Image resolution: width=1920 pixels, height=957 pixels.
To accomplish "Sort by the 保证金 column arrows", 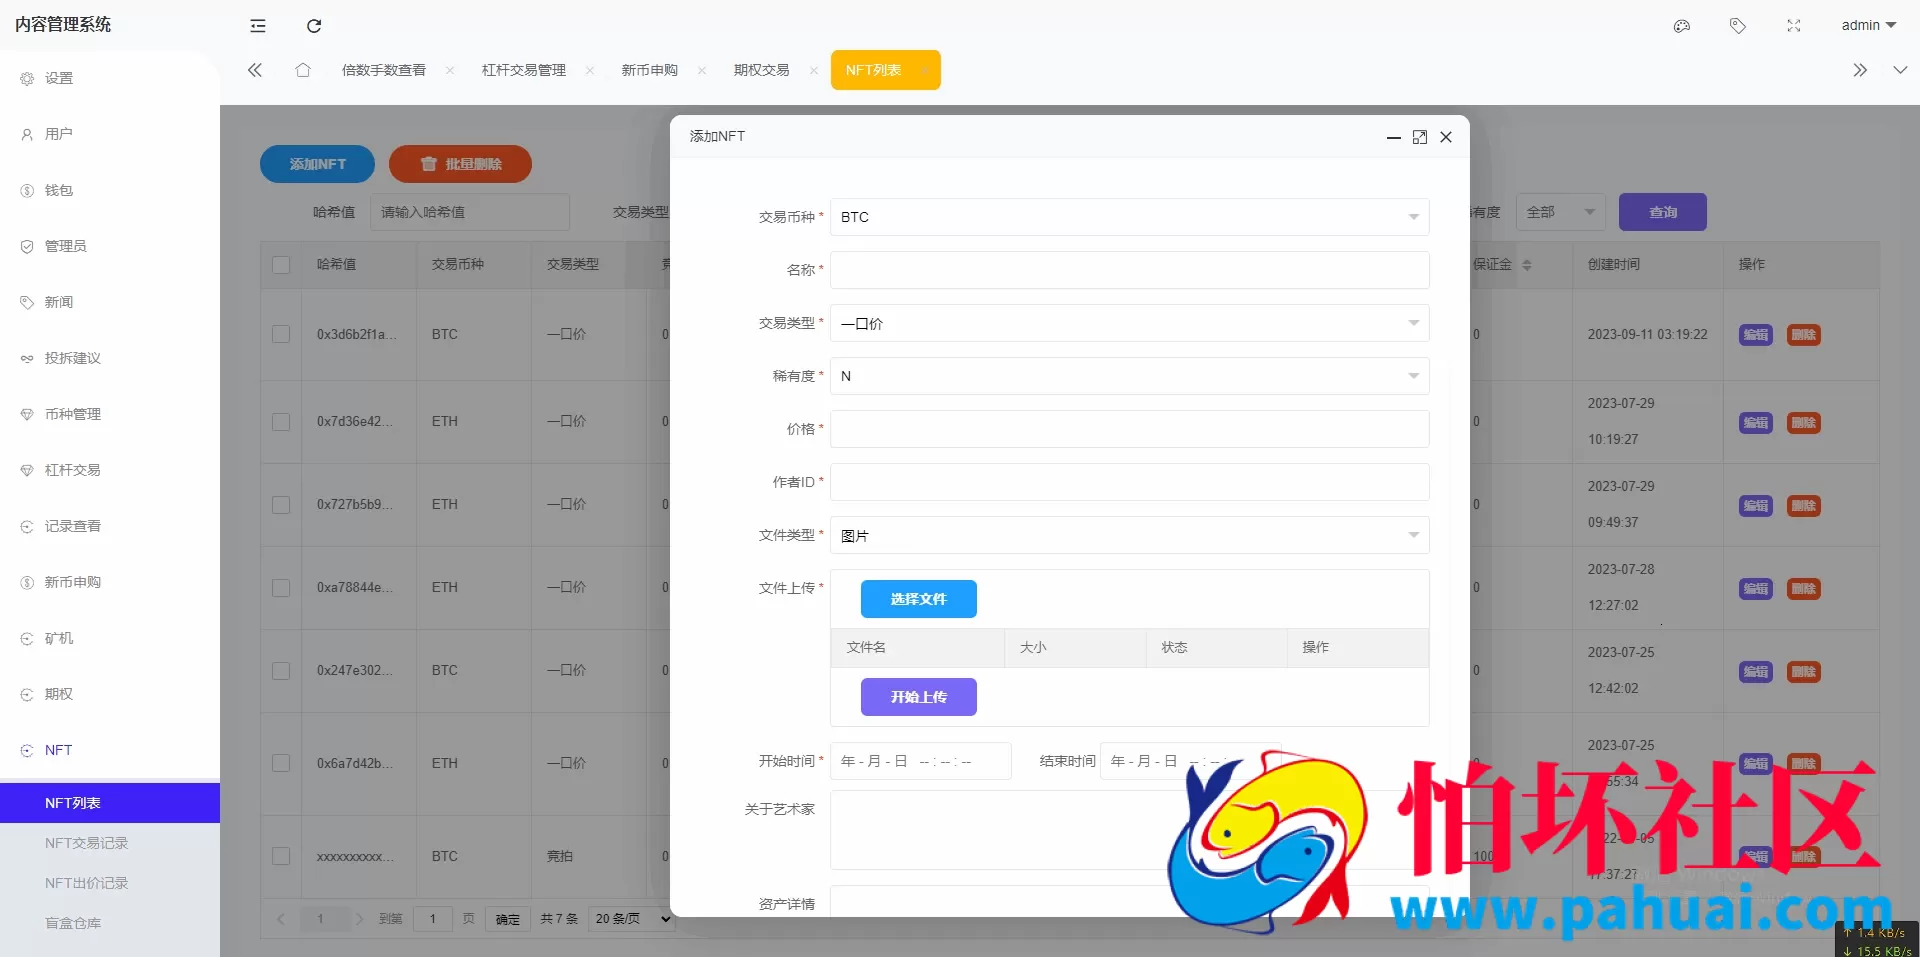I will (x=1527, y=265).
